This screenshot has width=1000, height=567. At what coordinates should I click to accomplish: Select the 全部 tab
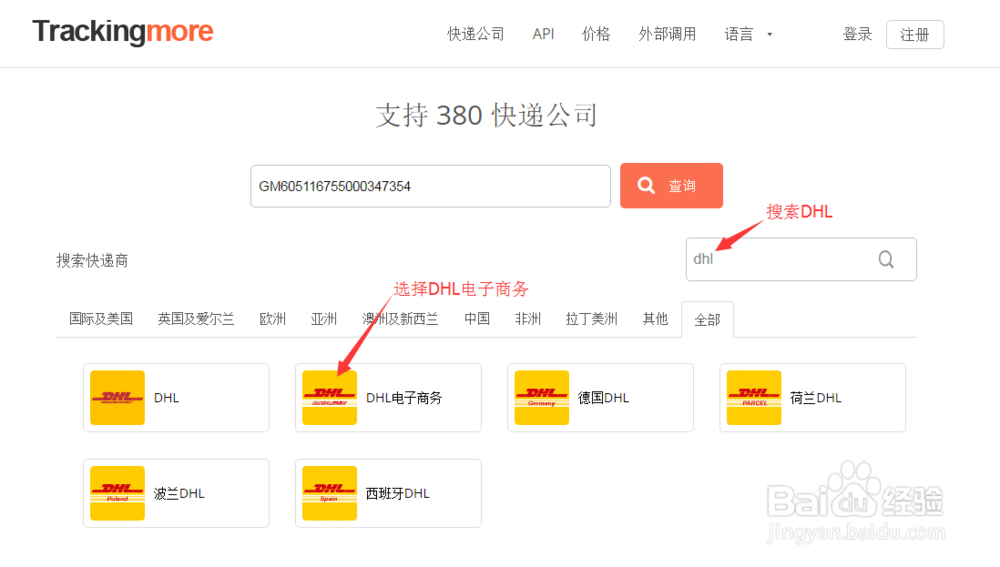pyautogui.click(x=707, y=320)
